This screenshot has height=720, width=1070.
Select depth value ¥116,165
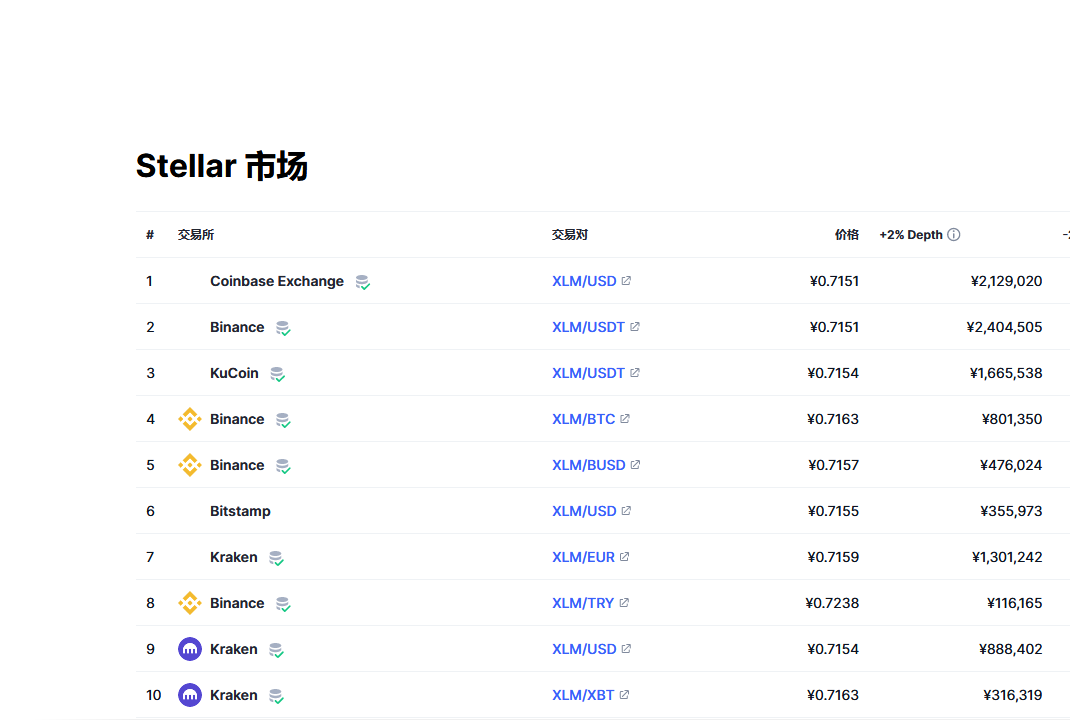1015,603
